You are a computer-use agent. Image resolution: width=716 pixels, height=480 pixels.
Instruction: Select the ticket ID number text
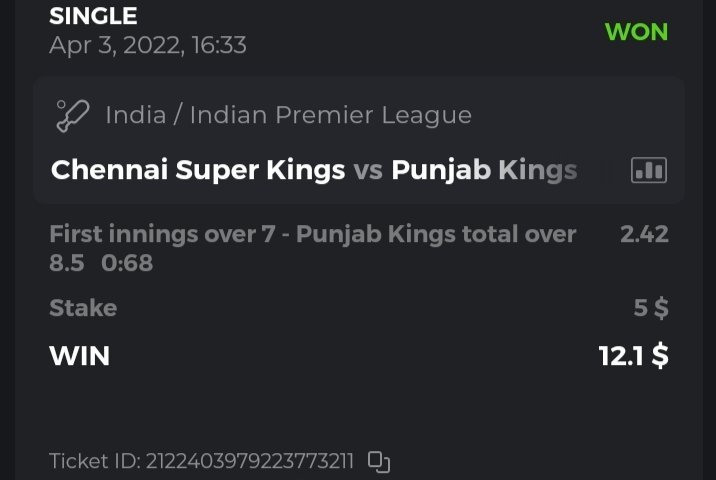pyautogui.click(x=250, y=461)
